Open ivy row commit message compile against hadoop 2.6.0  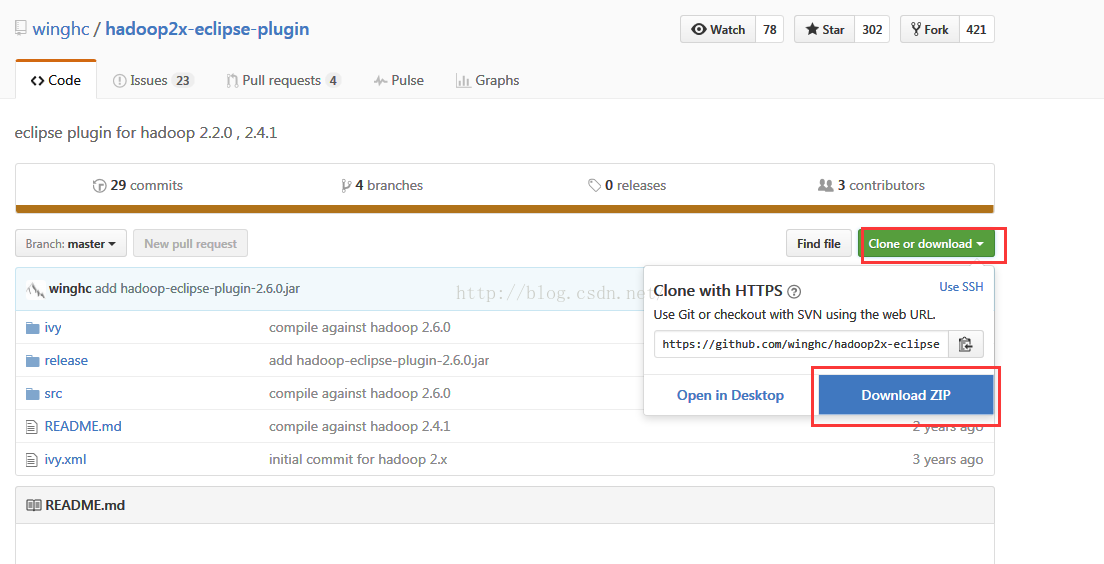click(x=360, y=327)
